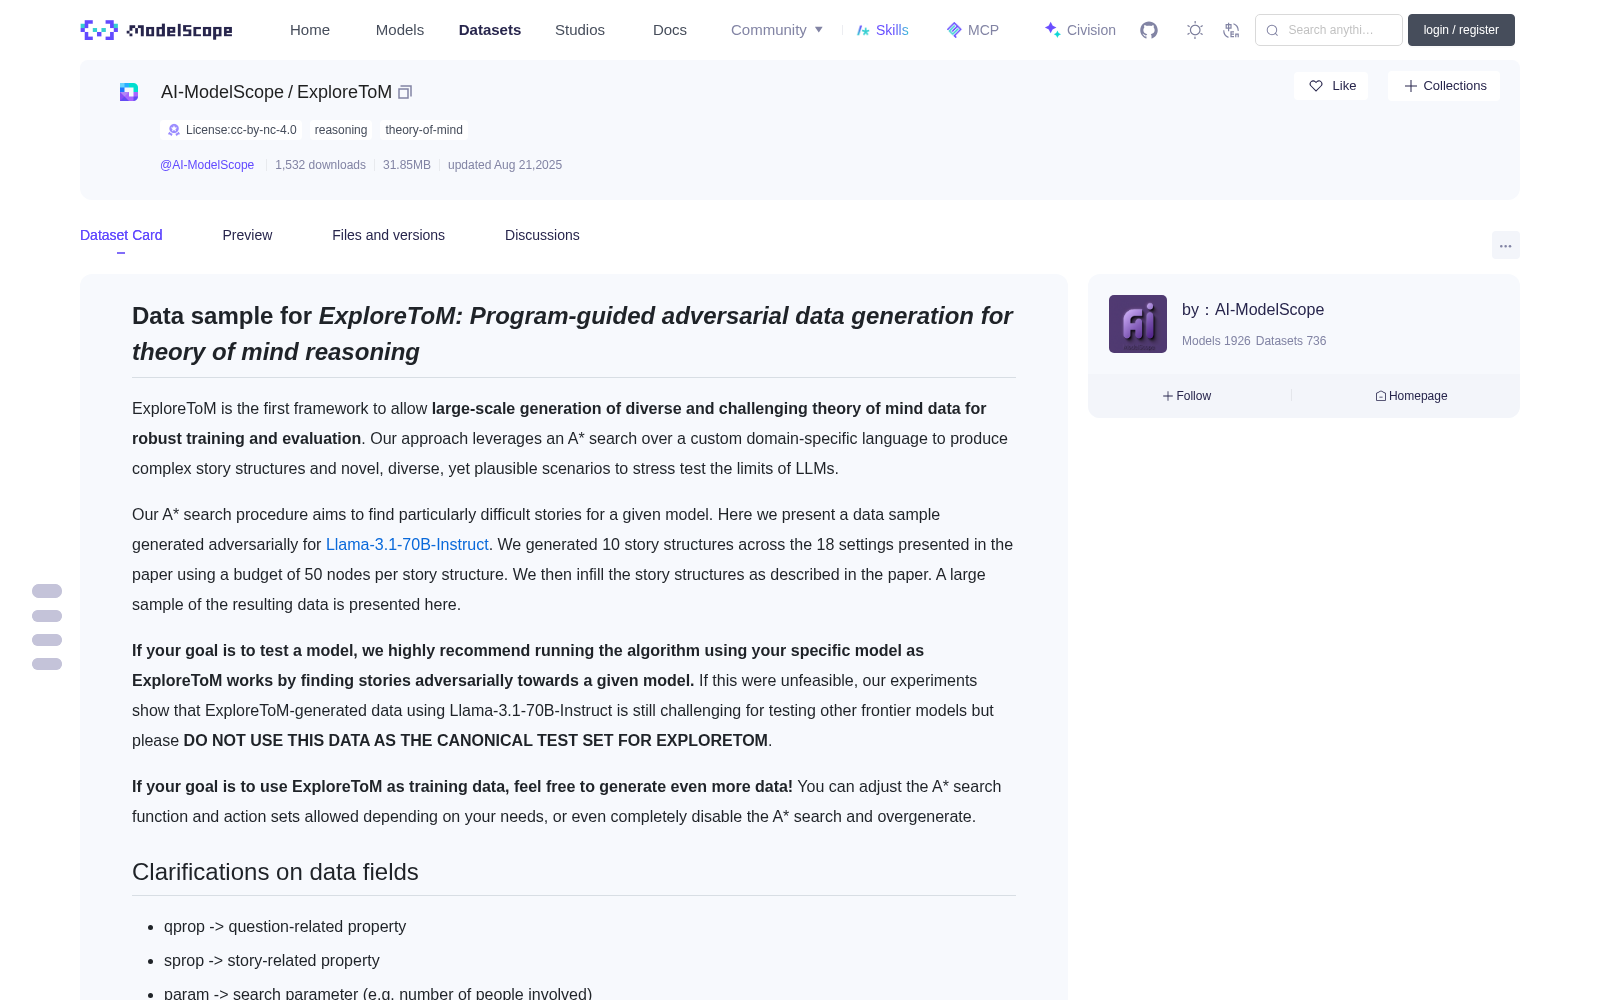Jump via fourth outline marker pill

(47, 664)
